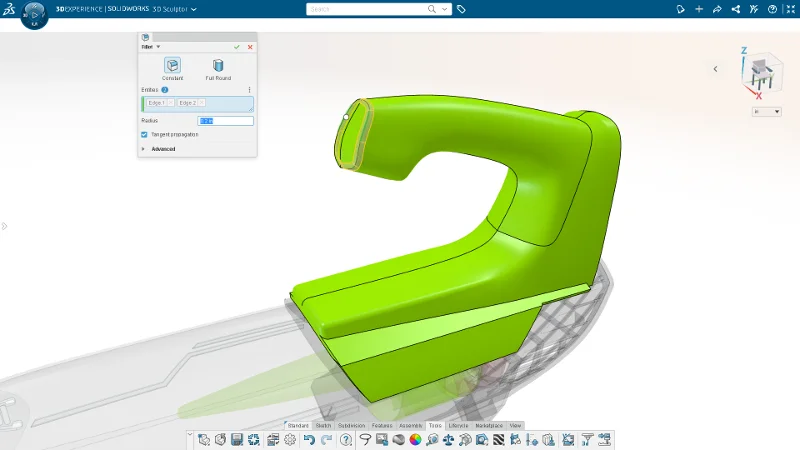Open the units dropdown below view cube
Image resolution: width=800 pixels, height=450 pixels.
[x=767, y=111]
